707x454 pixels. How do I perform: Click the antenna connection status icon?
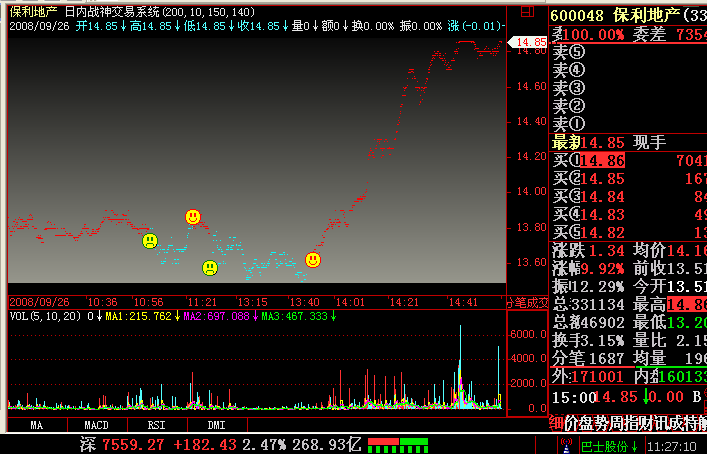[566, 445]
